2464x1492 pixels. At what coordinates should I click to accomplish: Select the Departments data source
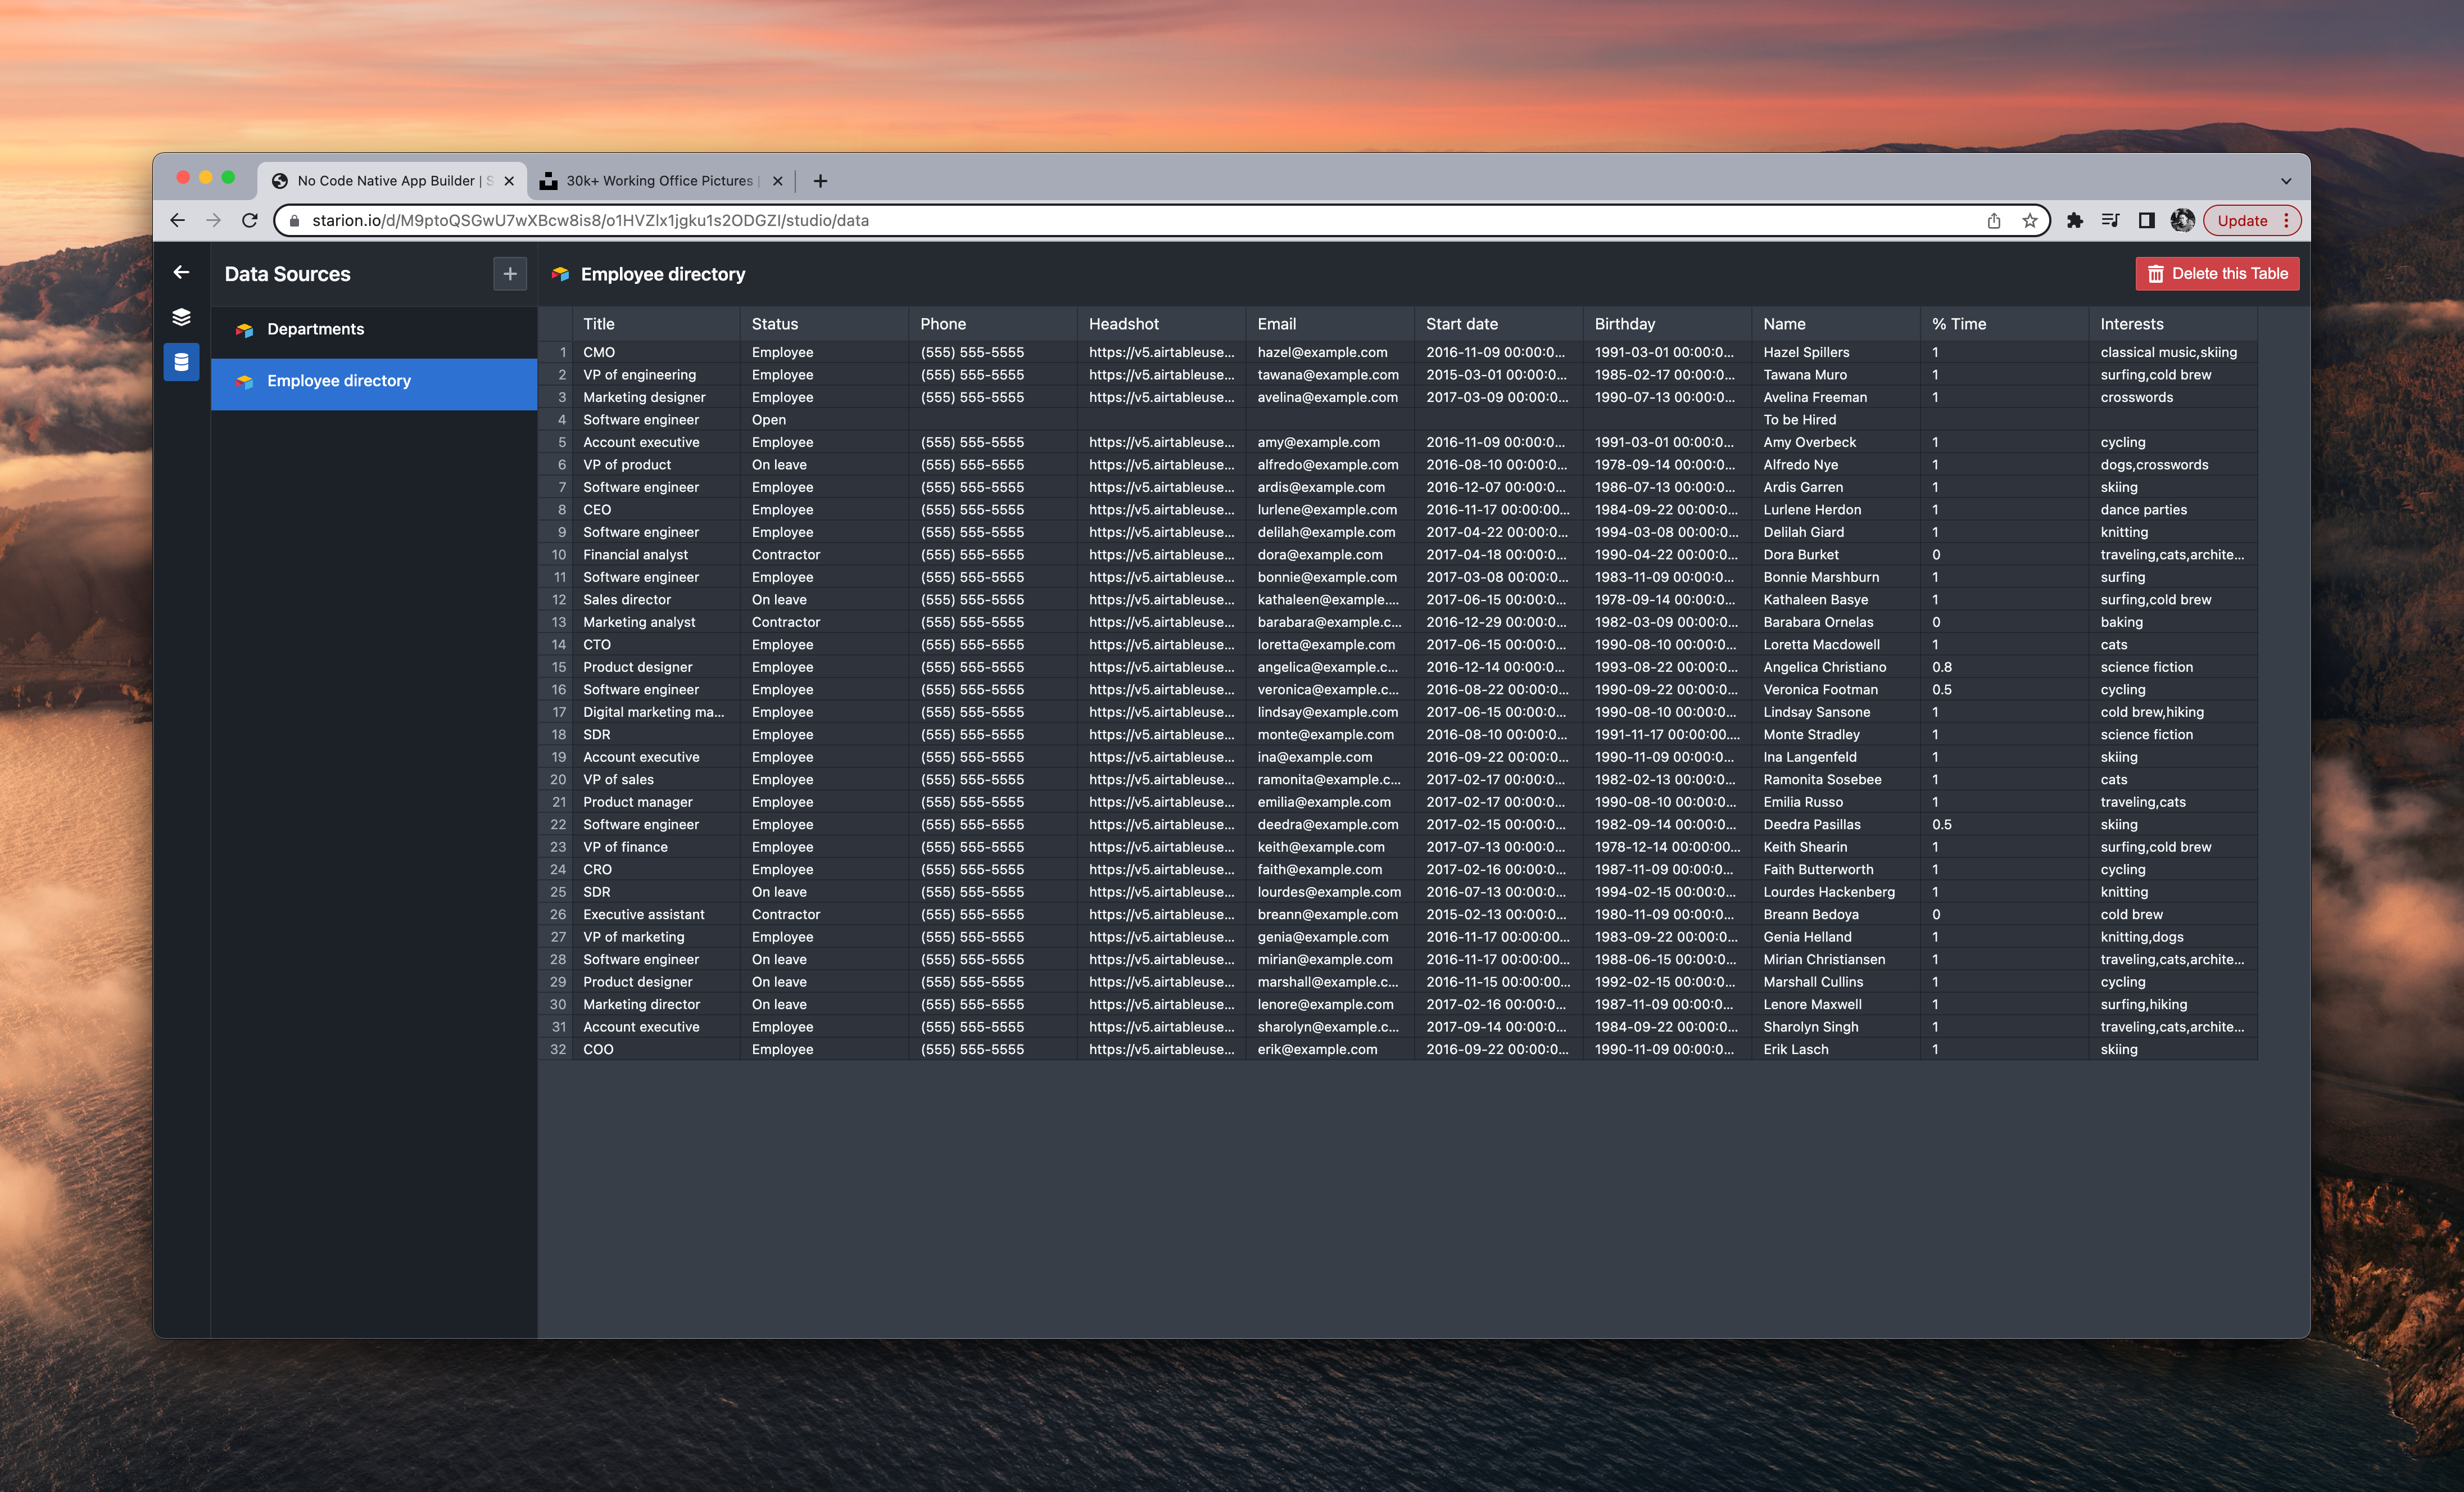click(x=374, y=329)
